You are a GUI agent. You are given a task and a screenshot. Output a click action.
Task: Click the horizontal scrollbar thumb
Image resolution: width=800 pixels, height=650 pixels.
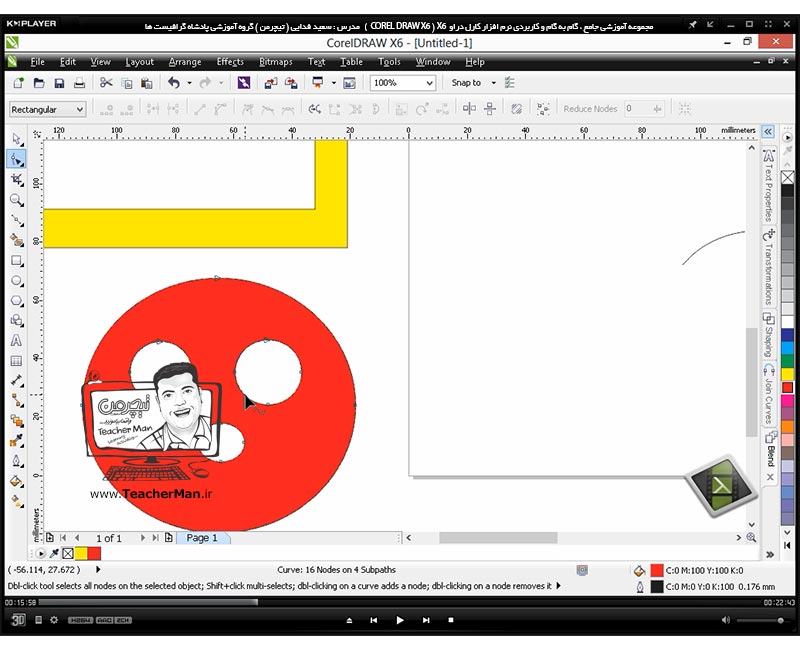[x=498, y=538]
